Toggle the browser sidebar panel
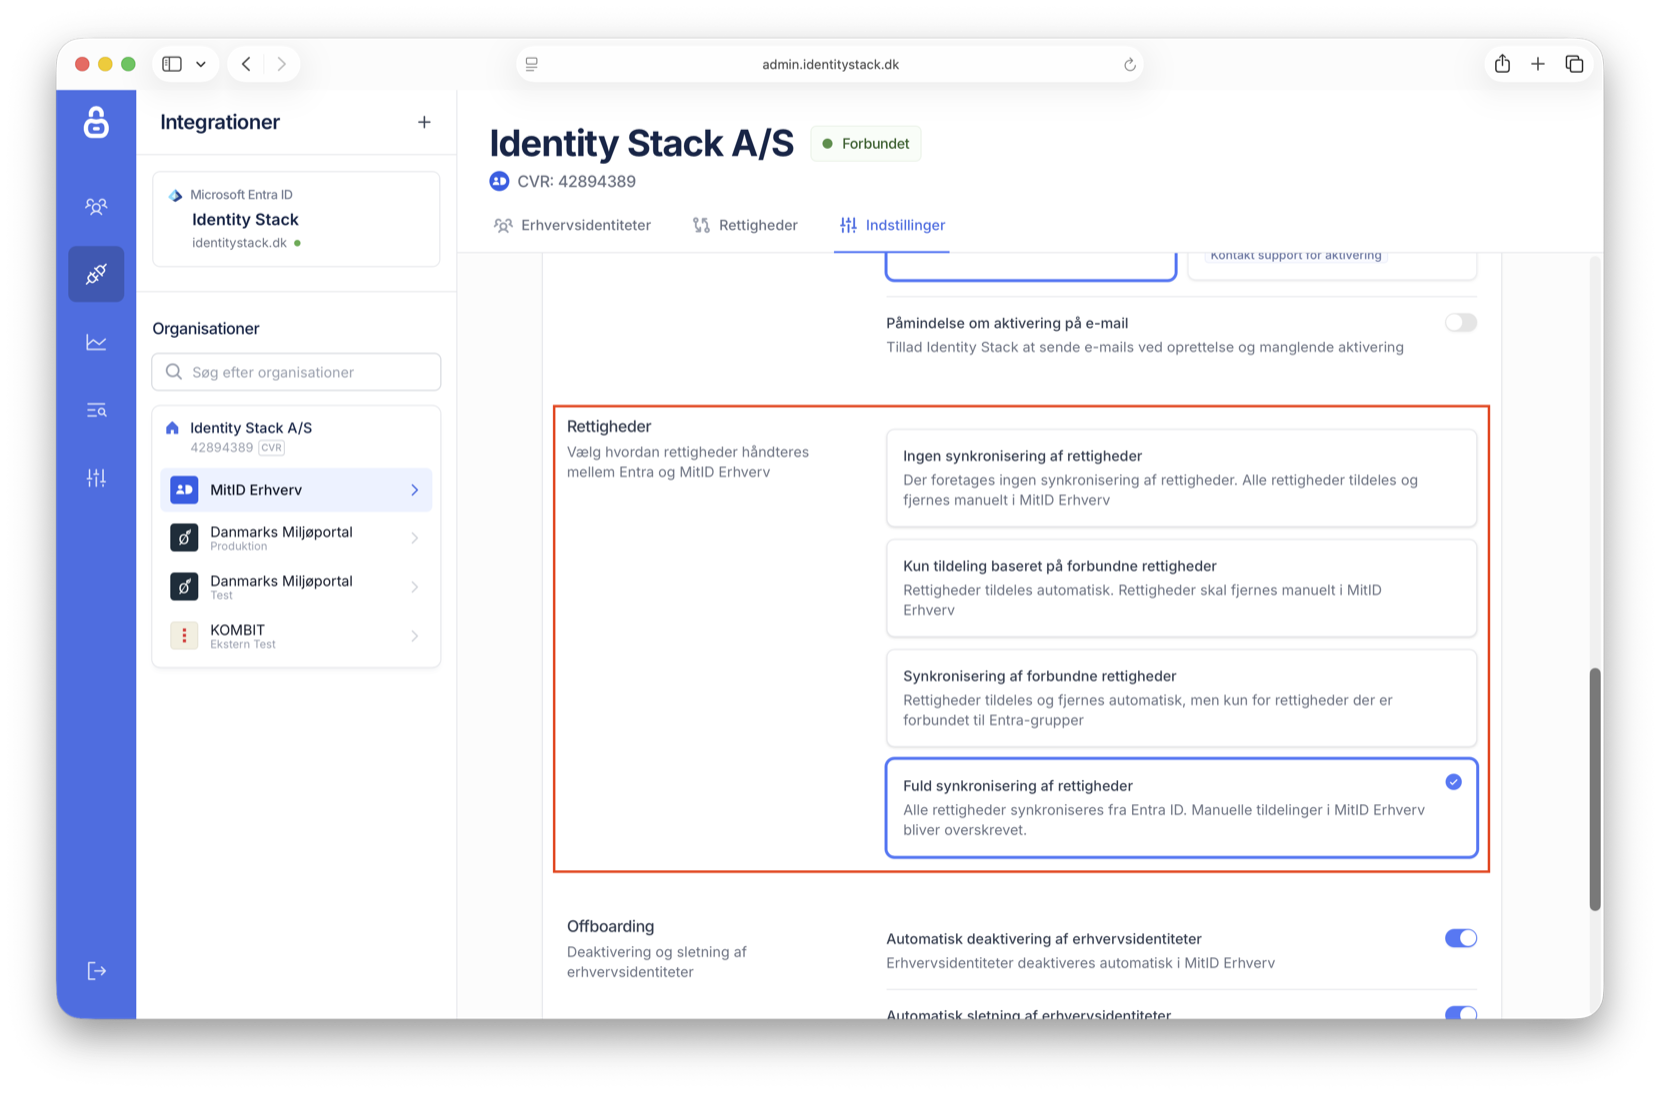The image size is (1660, 1093). 172,64
